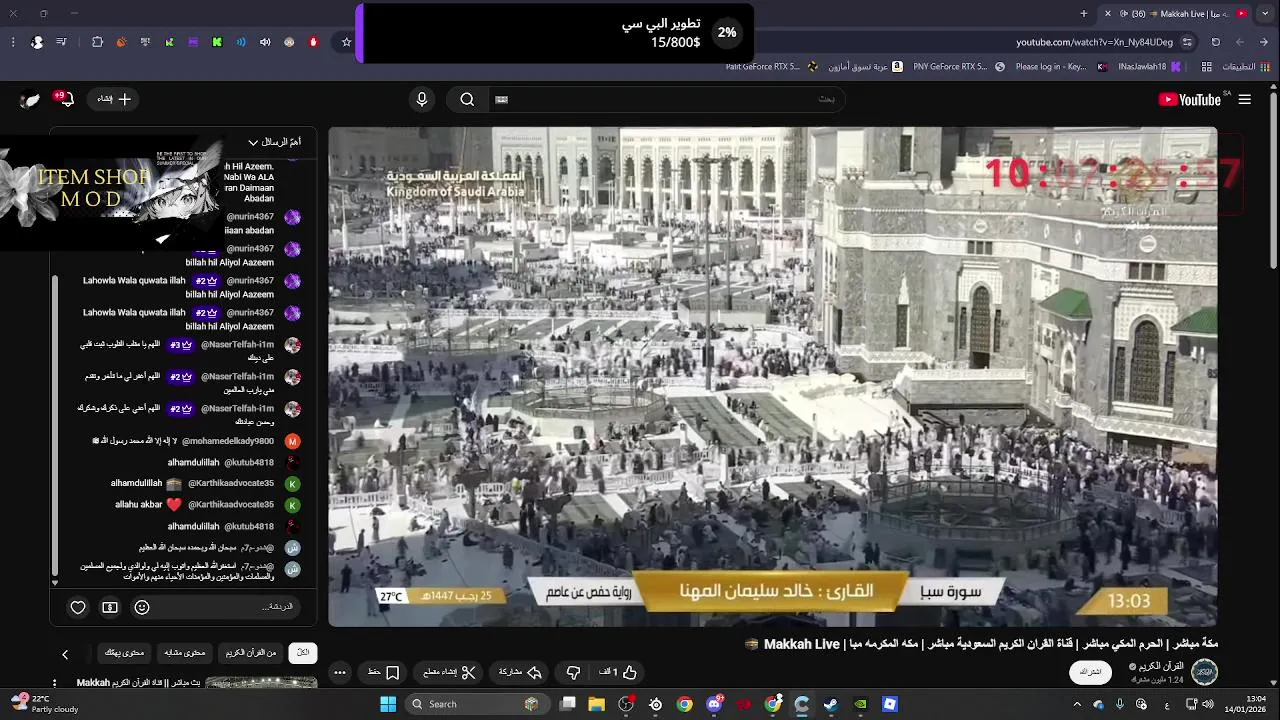
Task: Click the green K extension icon in the browser toolbar
Action: coord(217,42)
